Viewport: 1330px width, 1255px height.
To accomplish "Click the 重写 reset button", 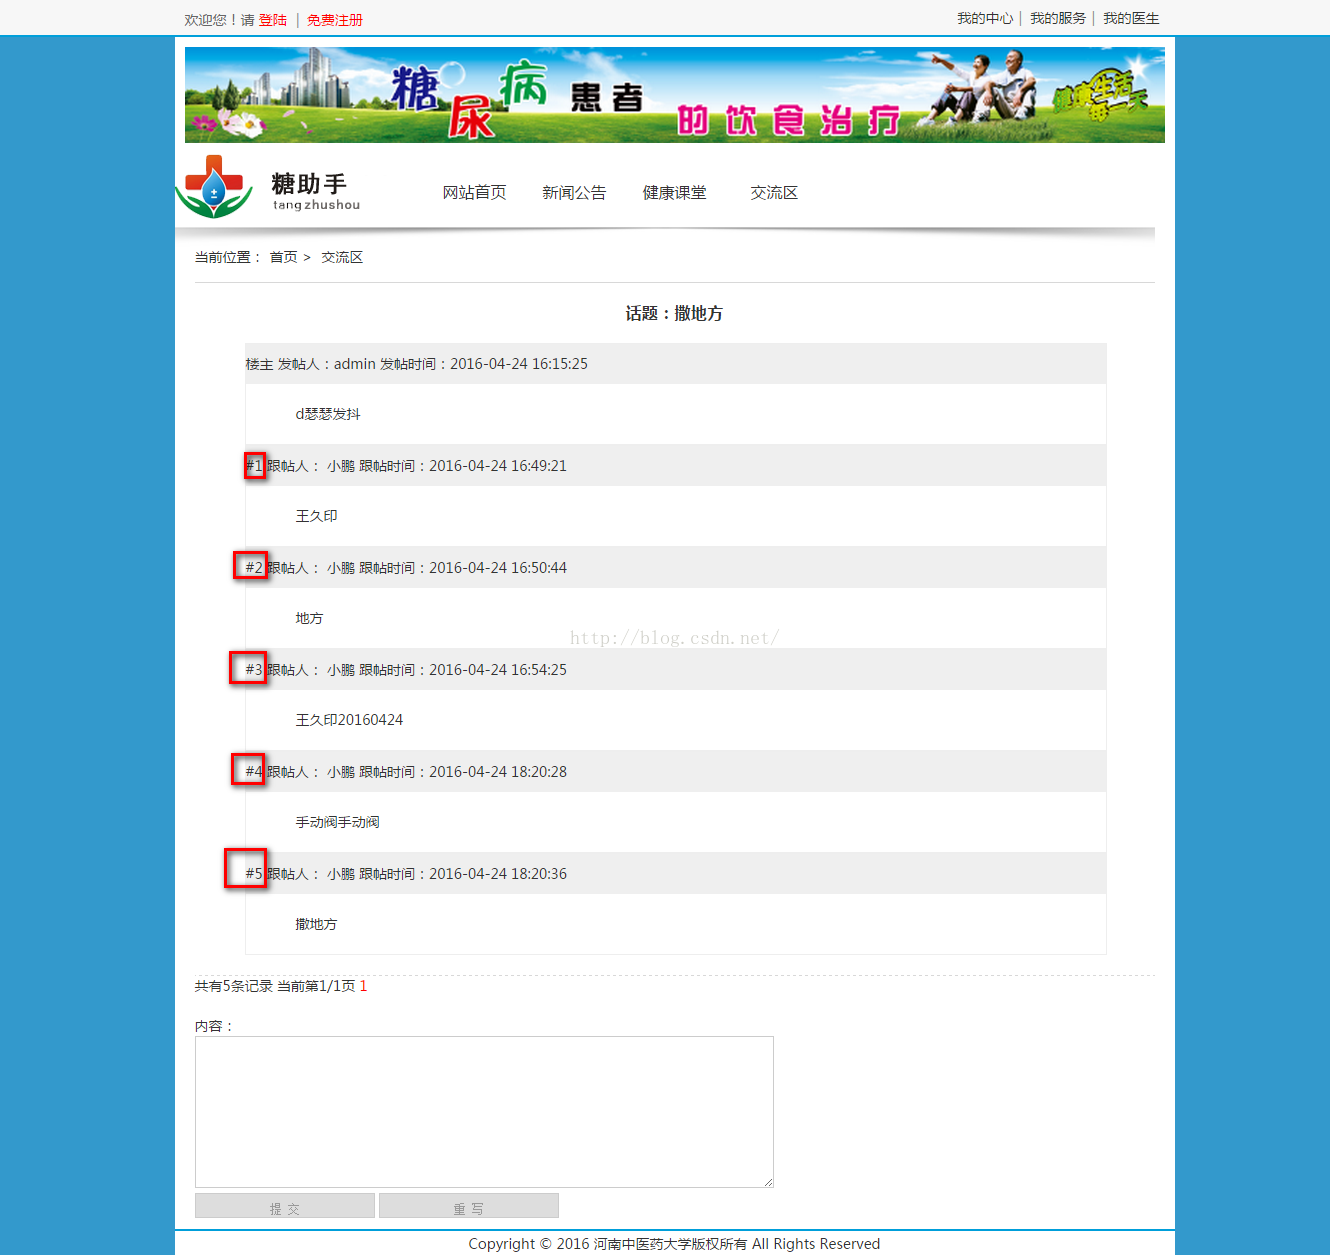I will tap(469, 1206).
